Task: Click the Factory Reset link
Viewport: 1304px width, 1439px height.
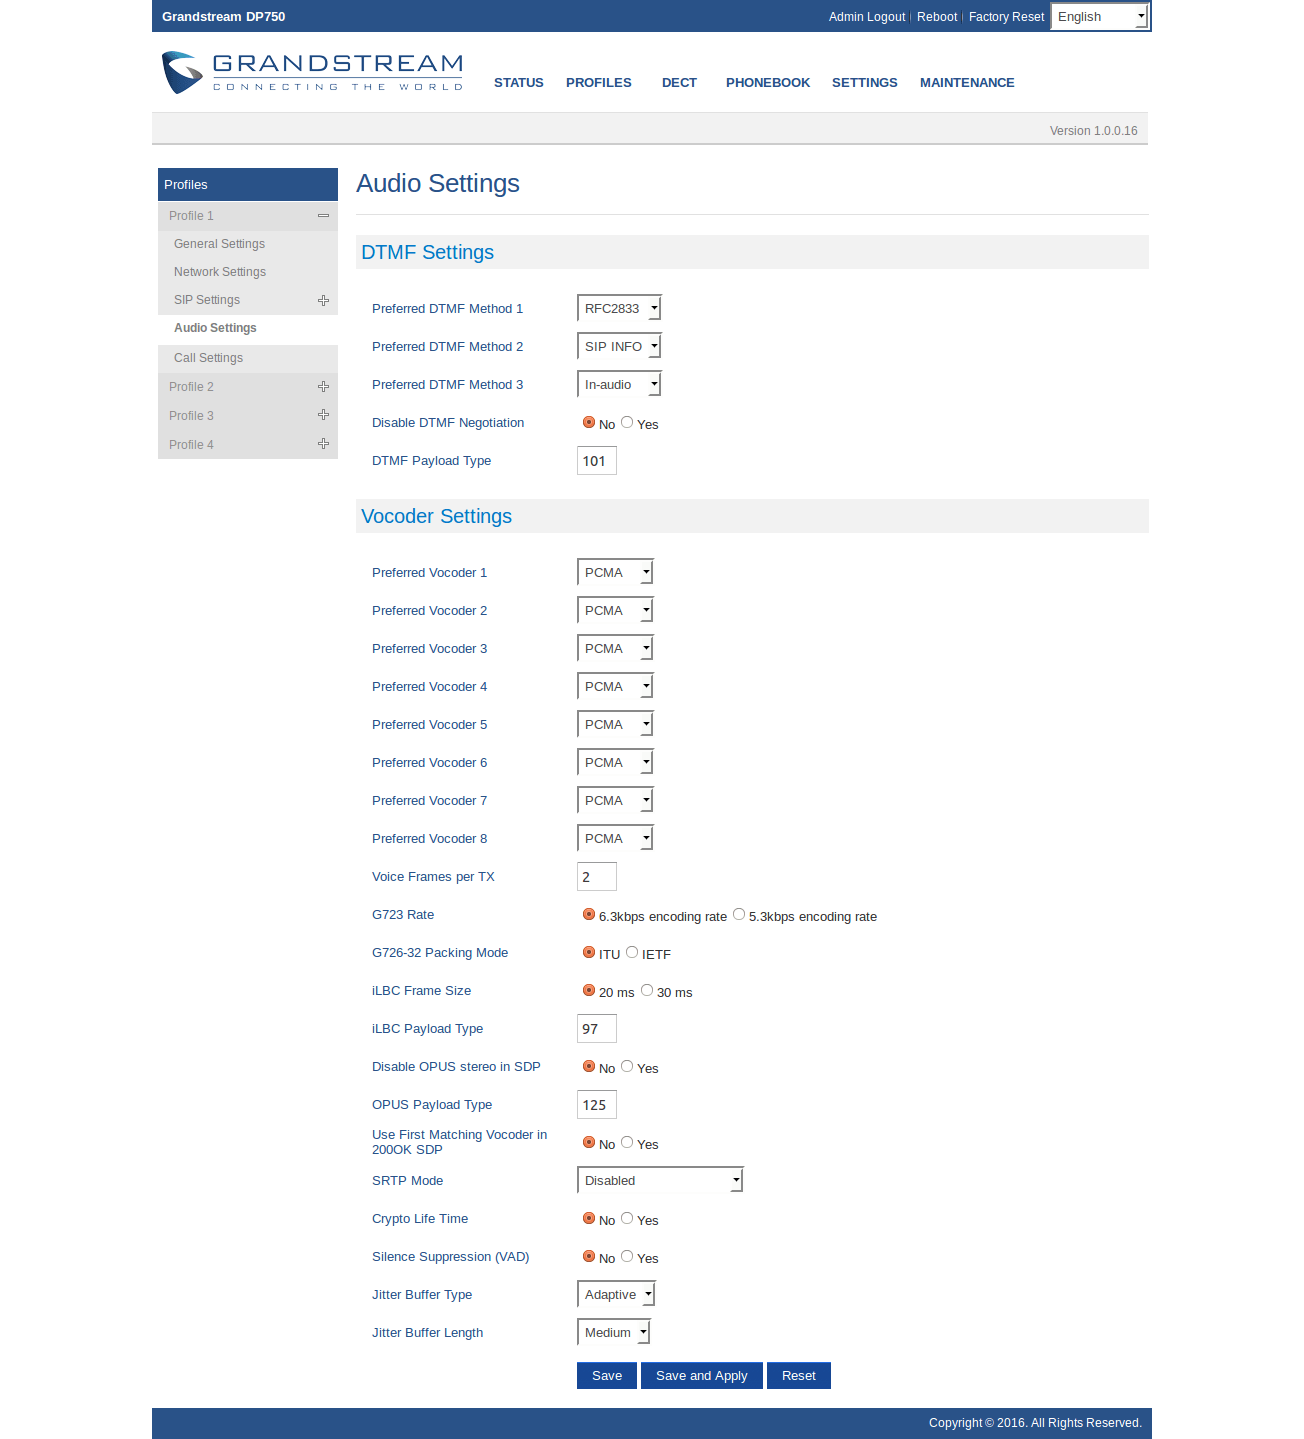Action: (x=1006, y=17)
